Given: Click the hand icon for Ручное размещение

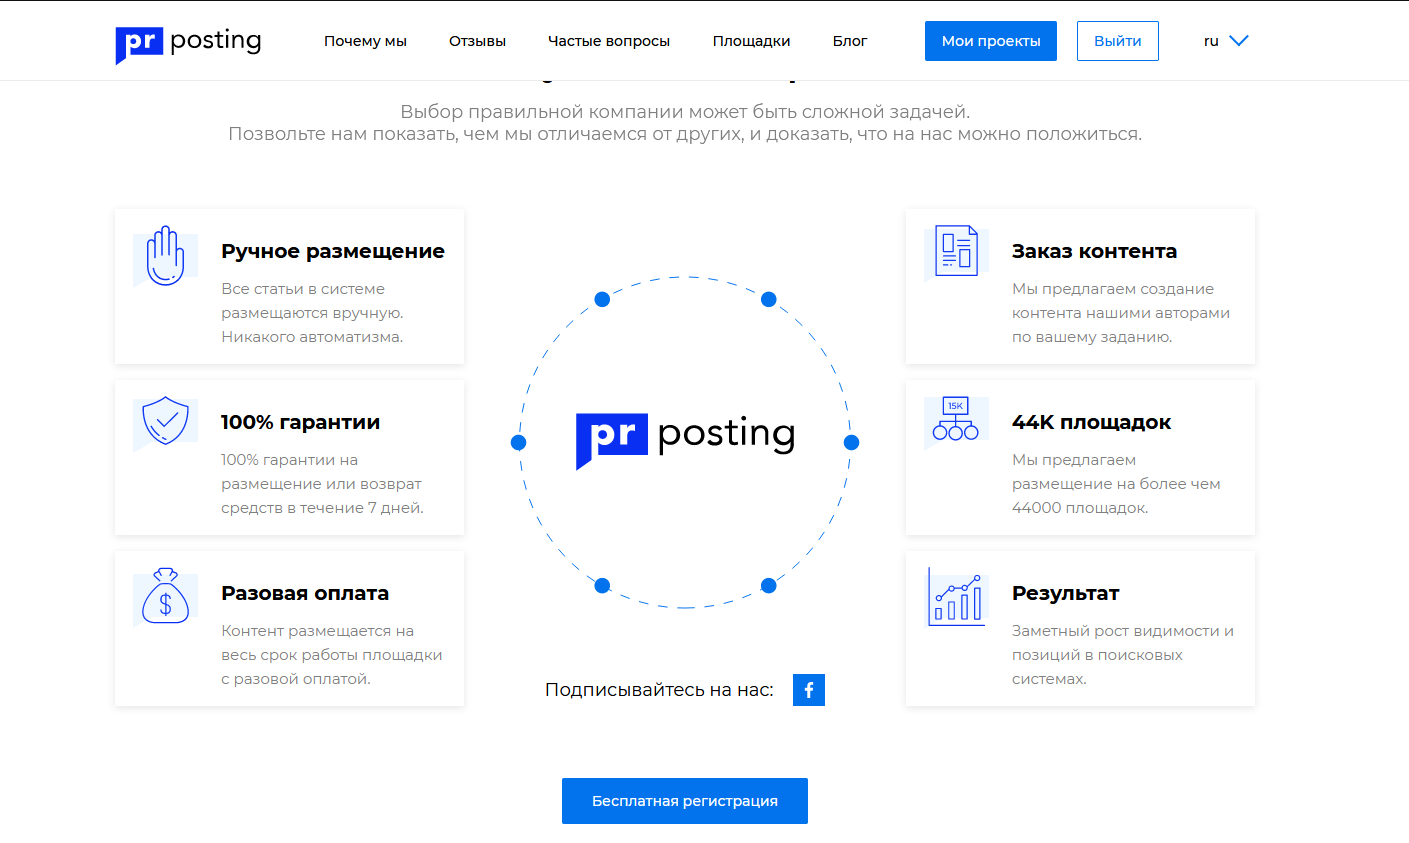Looking at the screenshot, I should click(x=165, y=256).
